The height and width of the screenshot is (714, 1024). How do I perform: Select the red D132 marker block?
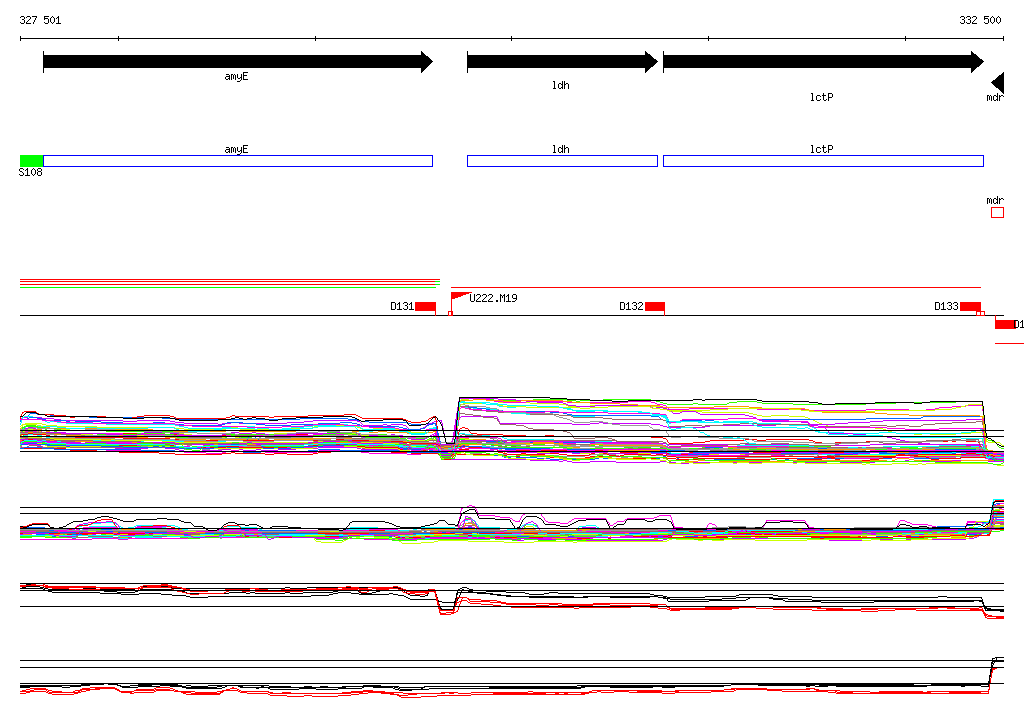(x=655, y=306)
